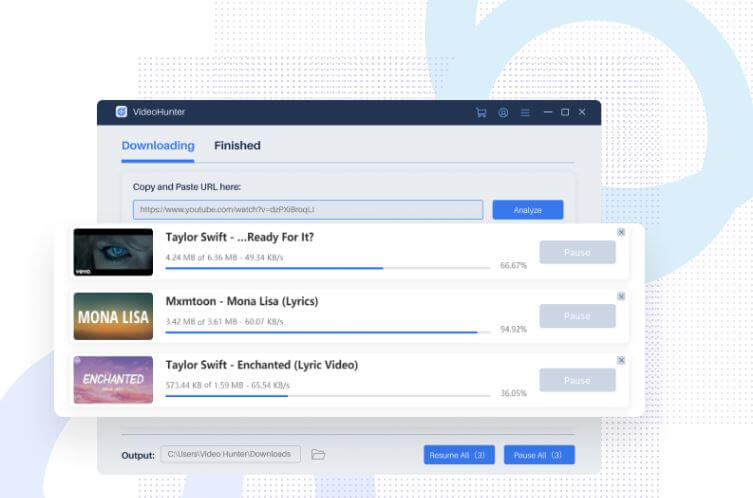Viewport: 753px width, 498px height.
Task: Click the VideoHunter app logo icon
Action: 121,112
